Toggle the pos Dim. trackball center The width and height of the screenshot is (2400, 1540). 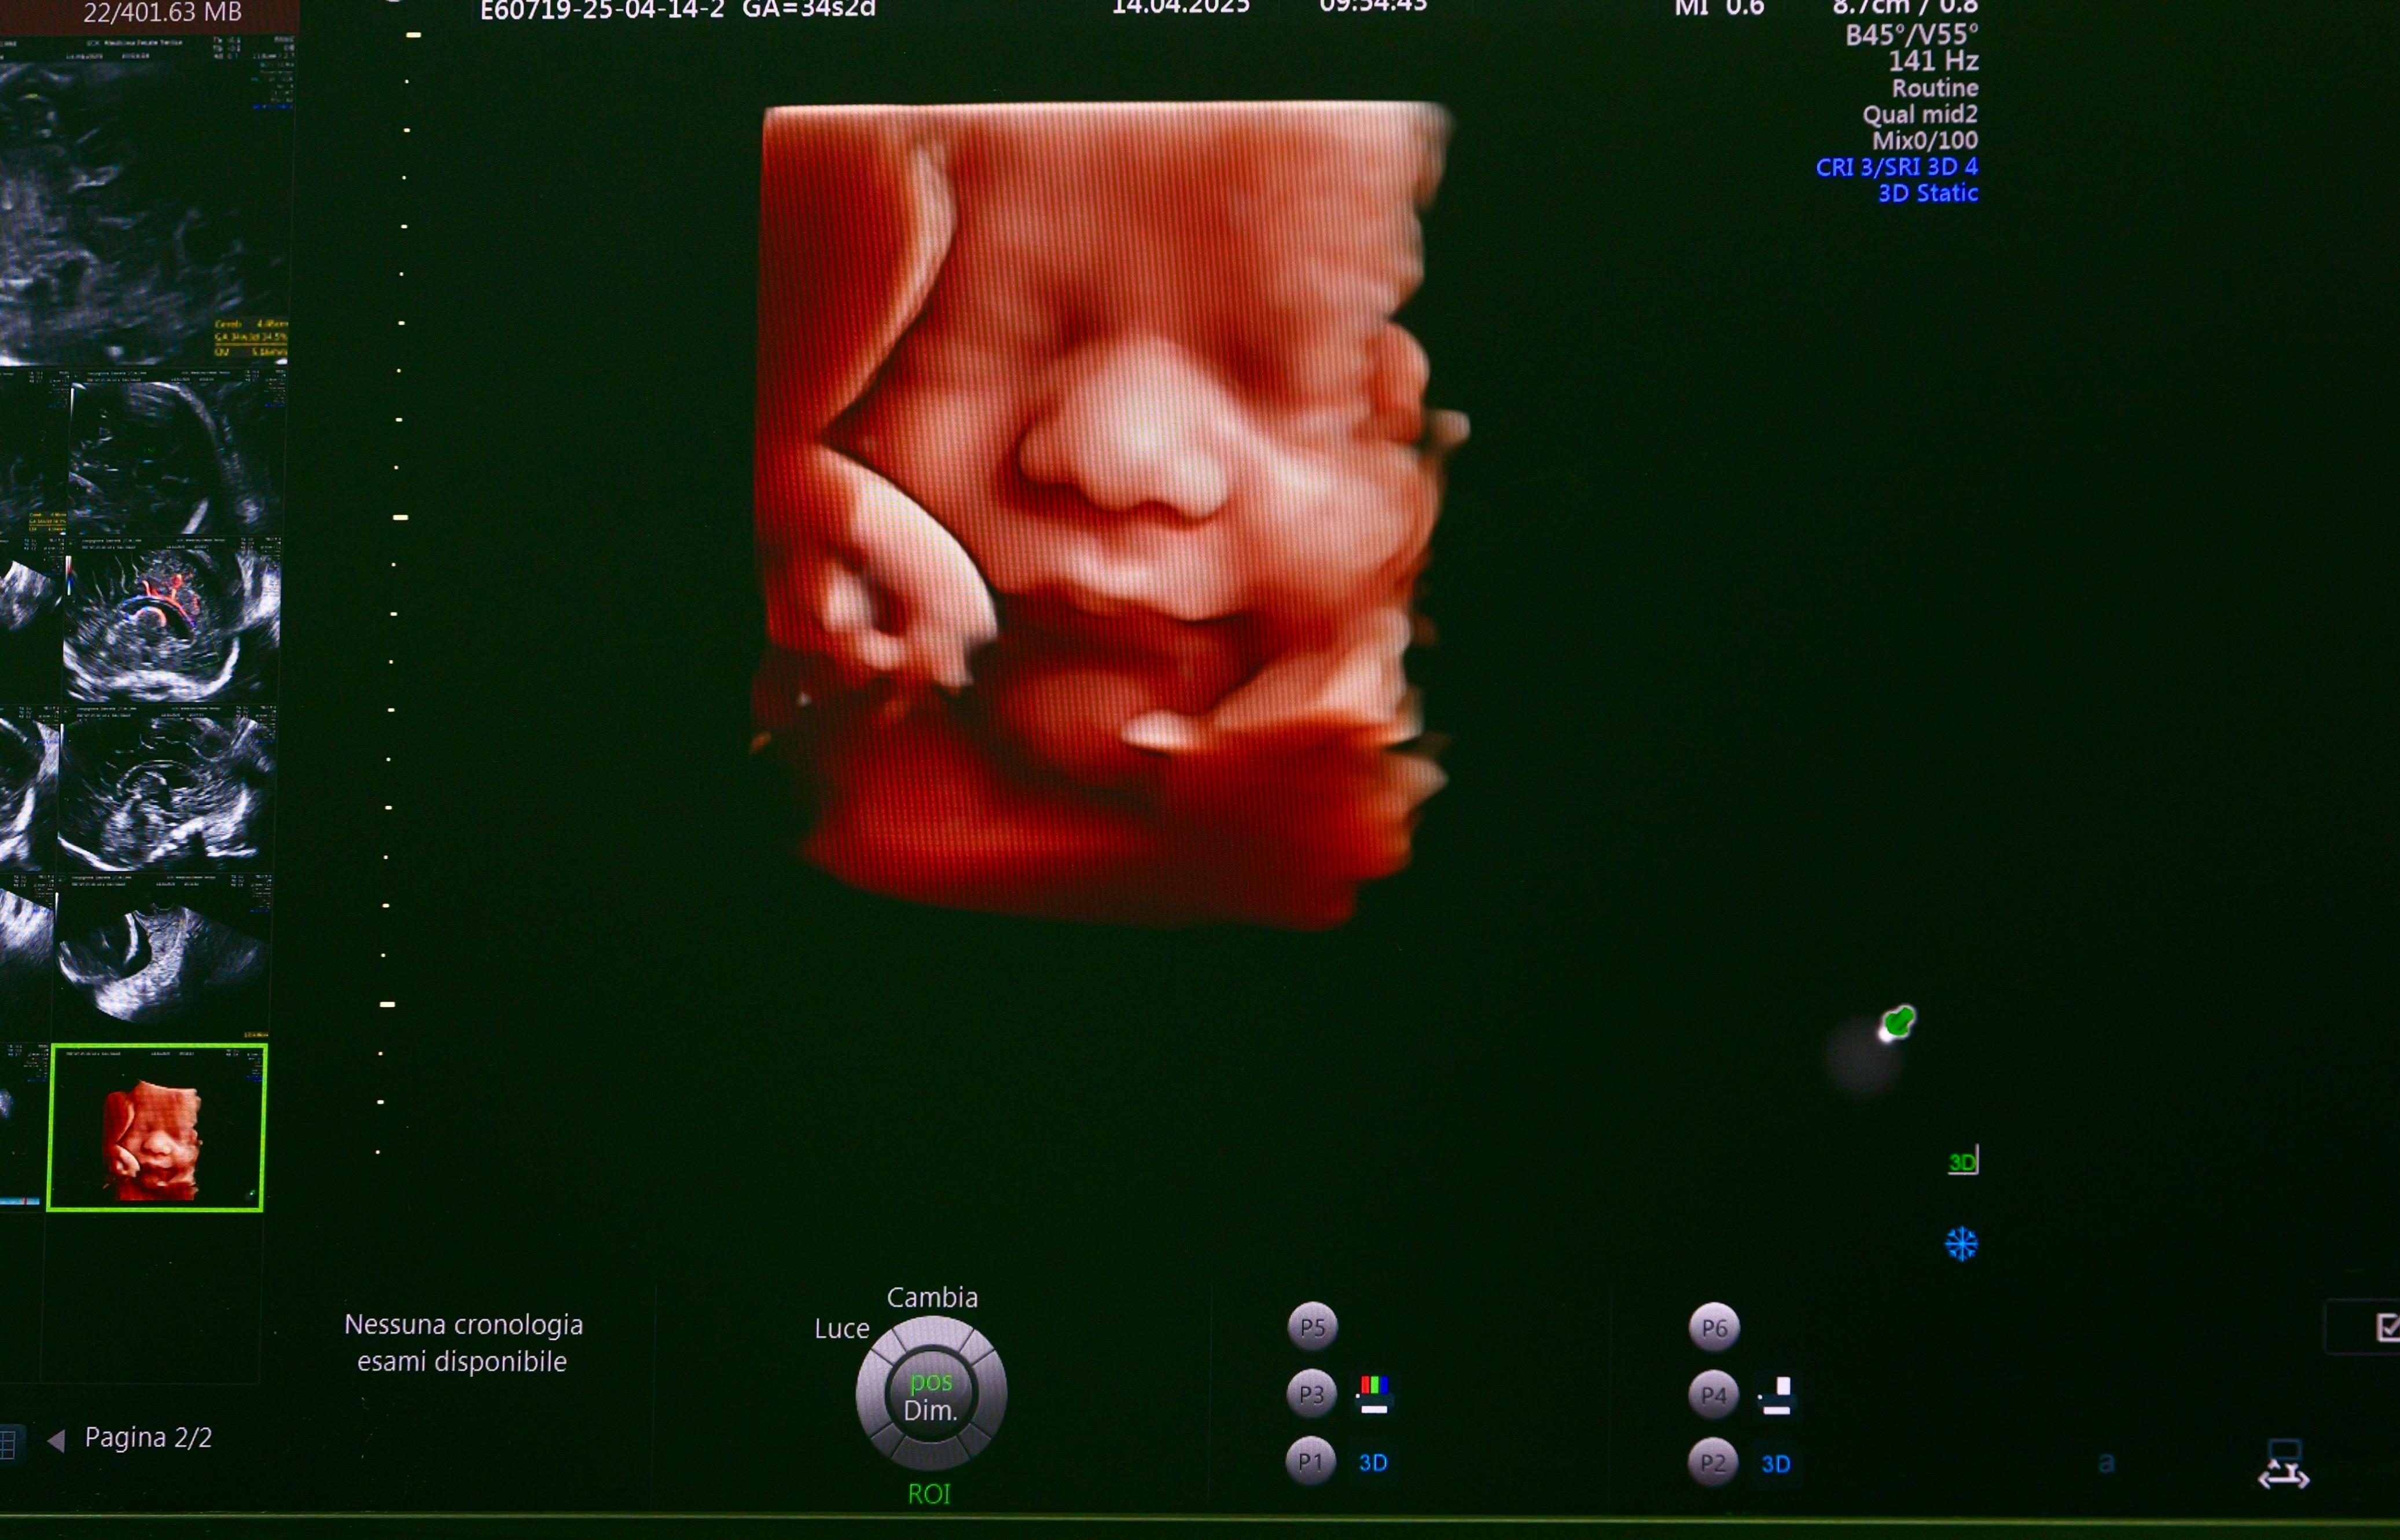point(931,1396)
